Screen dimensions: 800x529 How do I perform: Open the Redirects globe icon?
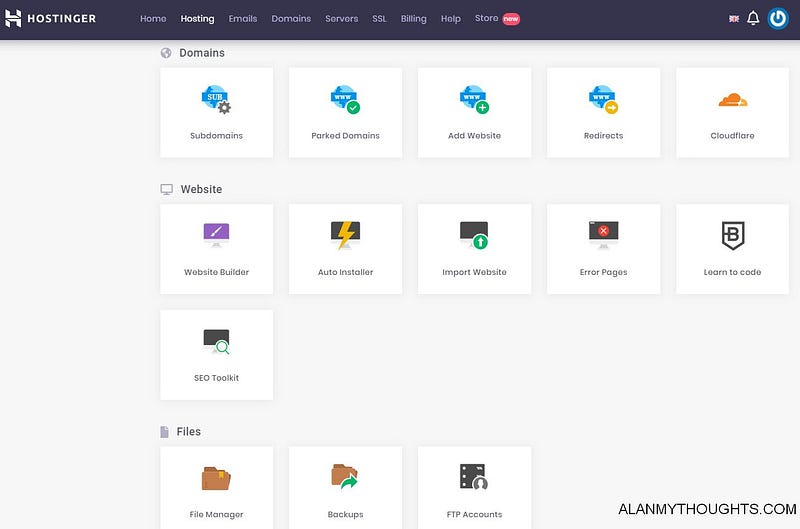[604, 99]
